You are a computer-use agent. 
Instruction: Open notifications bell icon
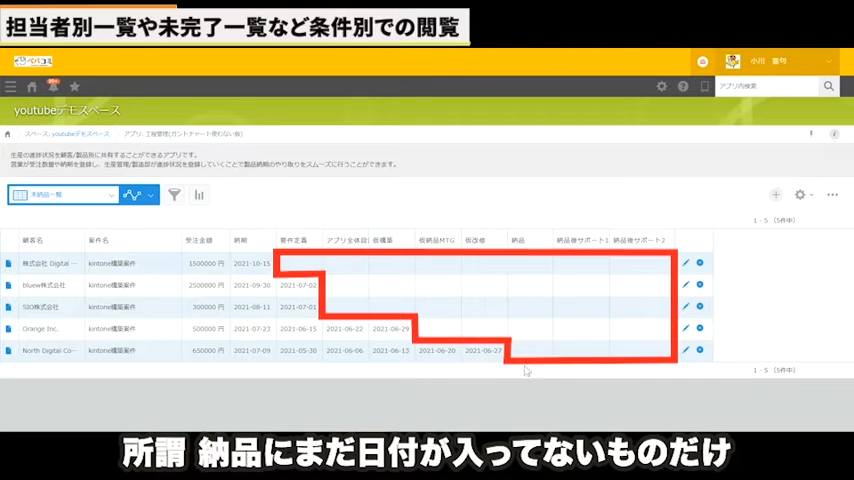click(x=53, y=86)
